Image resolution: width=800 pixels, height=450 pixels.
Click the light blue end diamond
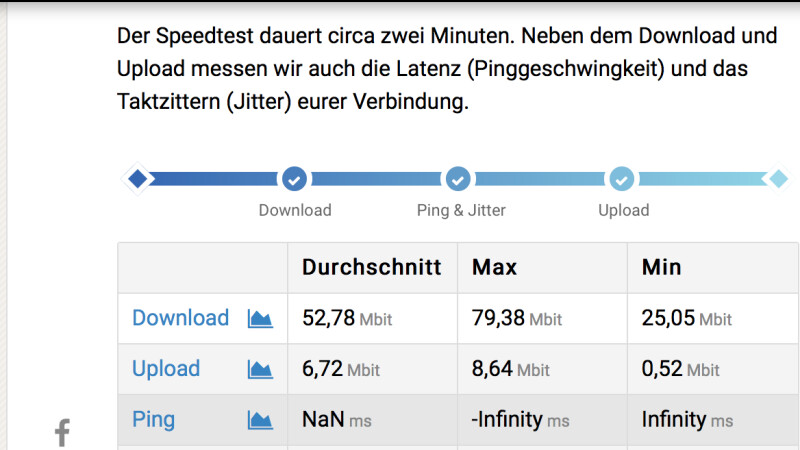pos(779,179)
